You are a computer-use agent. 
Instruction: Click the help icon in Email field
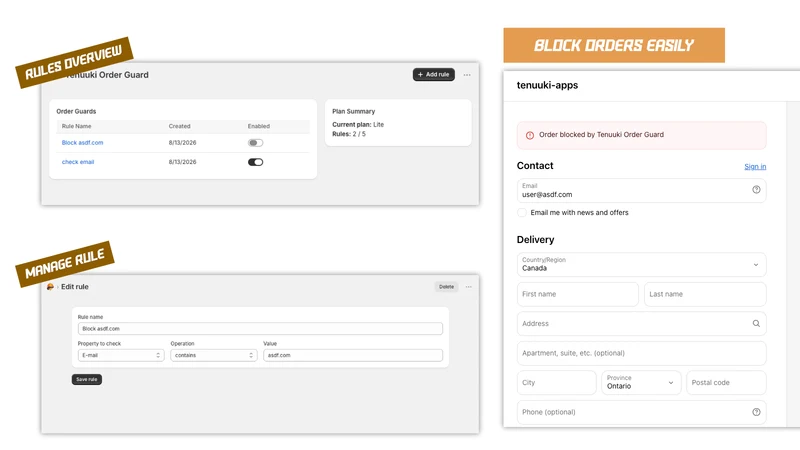(756, 190)
